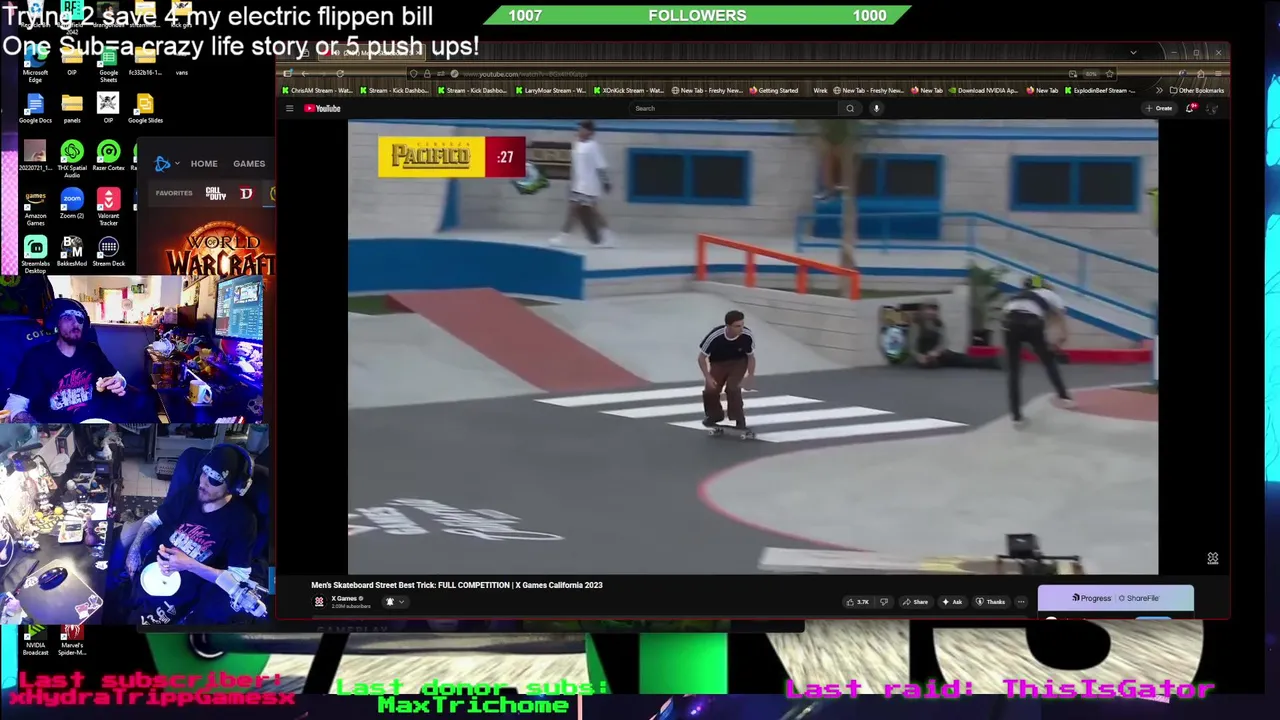Open the YouTube Create button
Viewport: 1280px width, 720px height.
point(1160,108)
